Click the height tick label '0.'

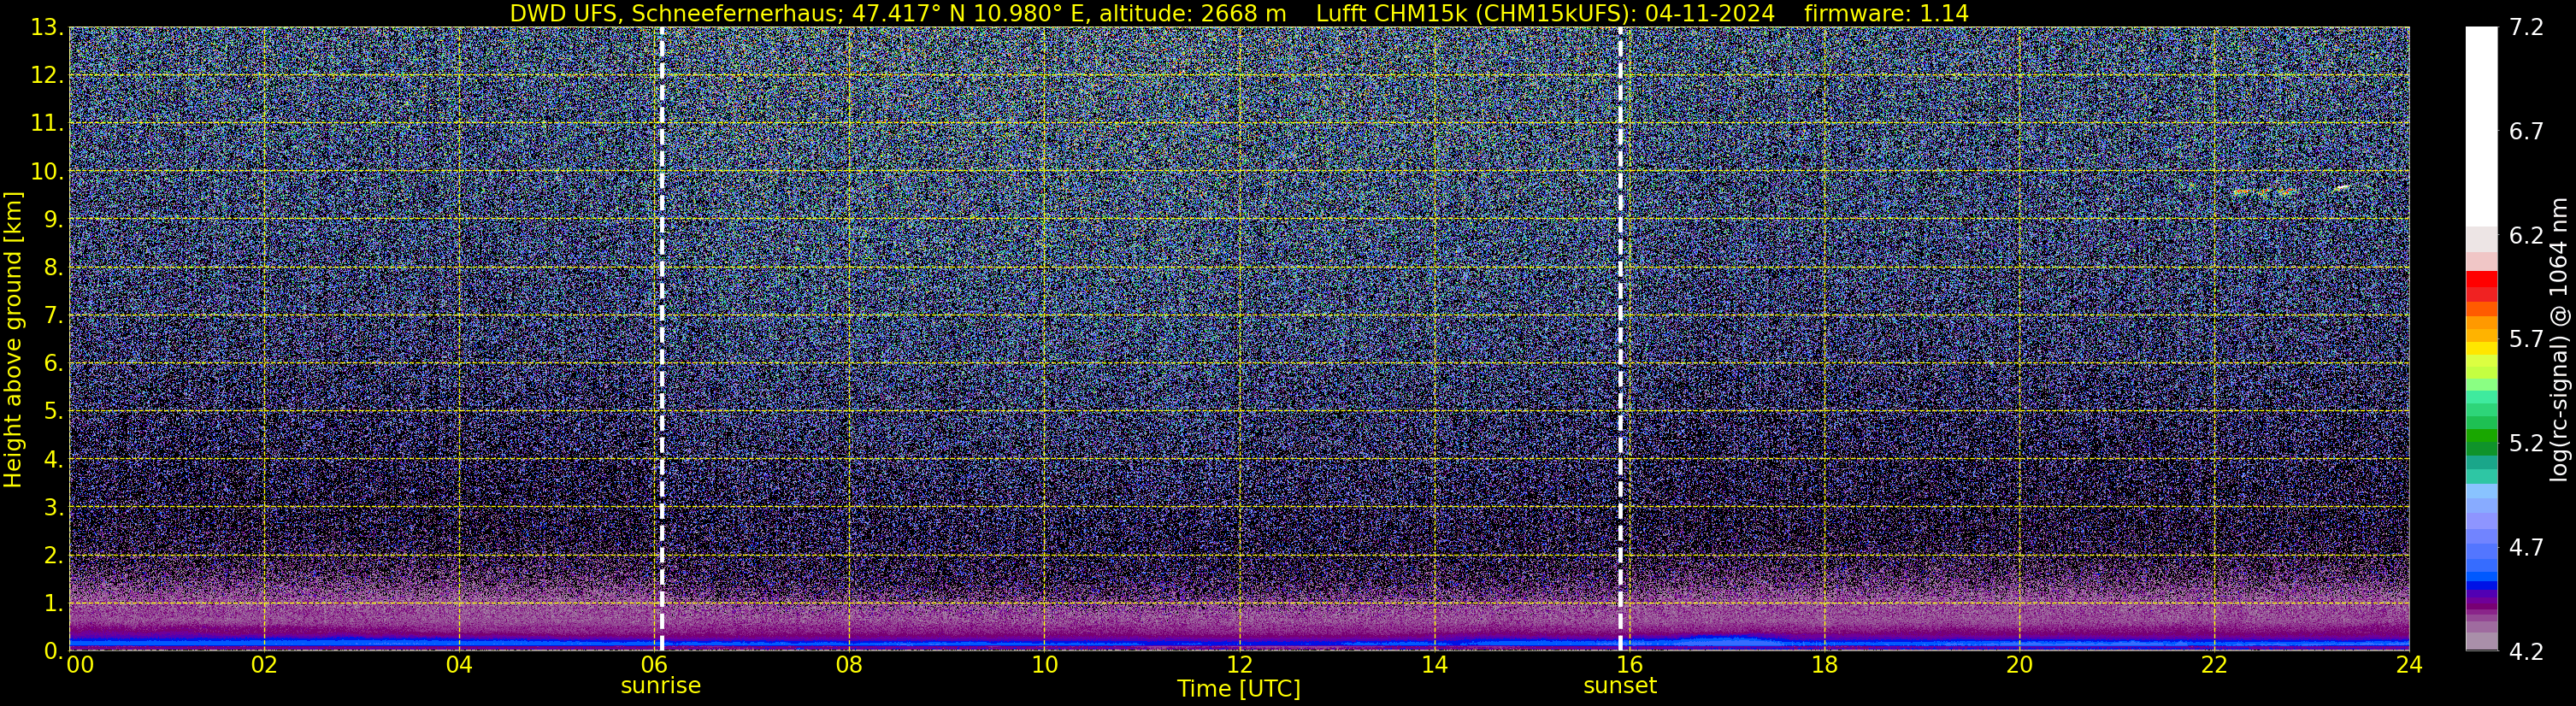54,651
